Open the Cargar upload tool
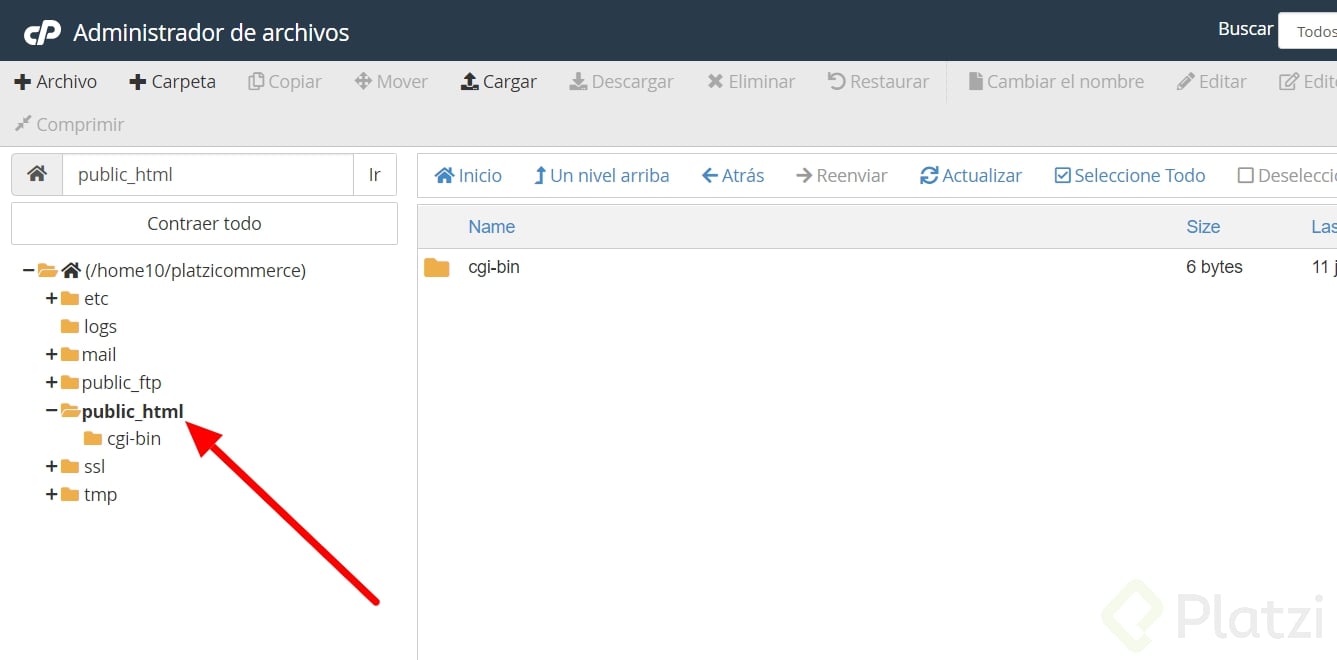The height and width of the screenshot is (660, 1337). click(499, 82)
